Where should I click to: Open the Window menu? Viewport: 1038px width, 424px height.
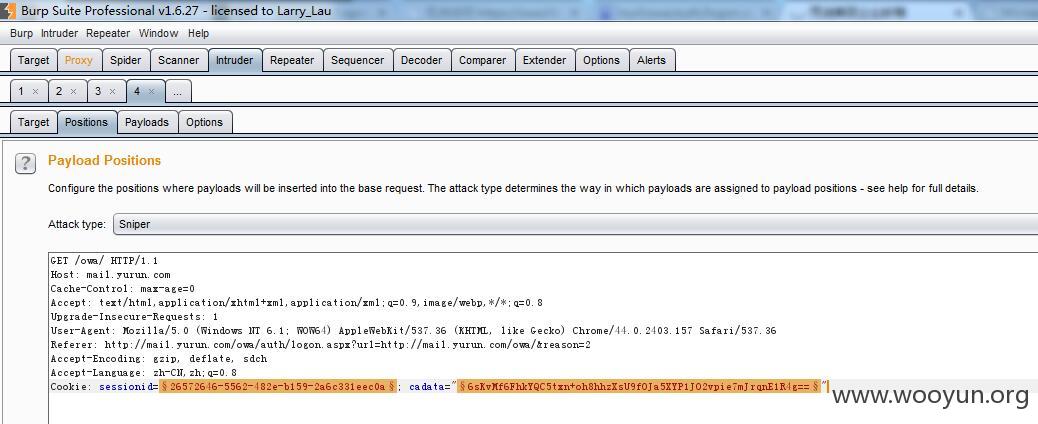pyautogui.click(x=158, y=33)
